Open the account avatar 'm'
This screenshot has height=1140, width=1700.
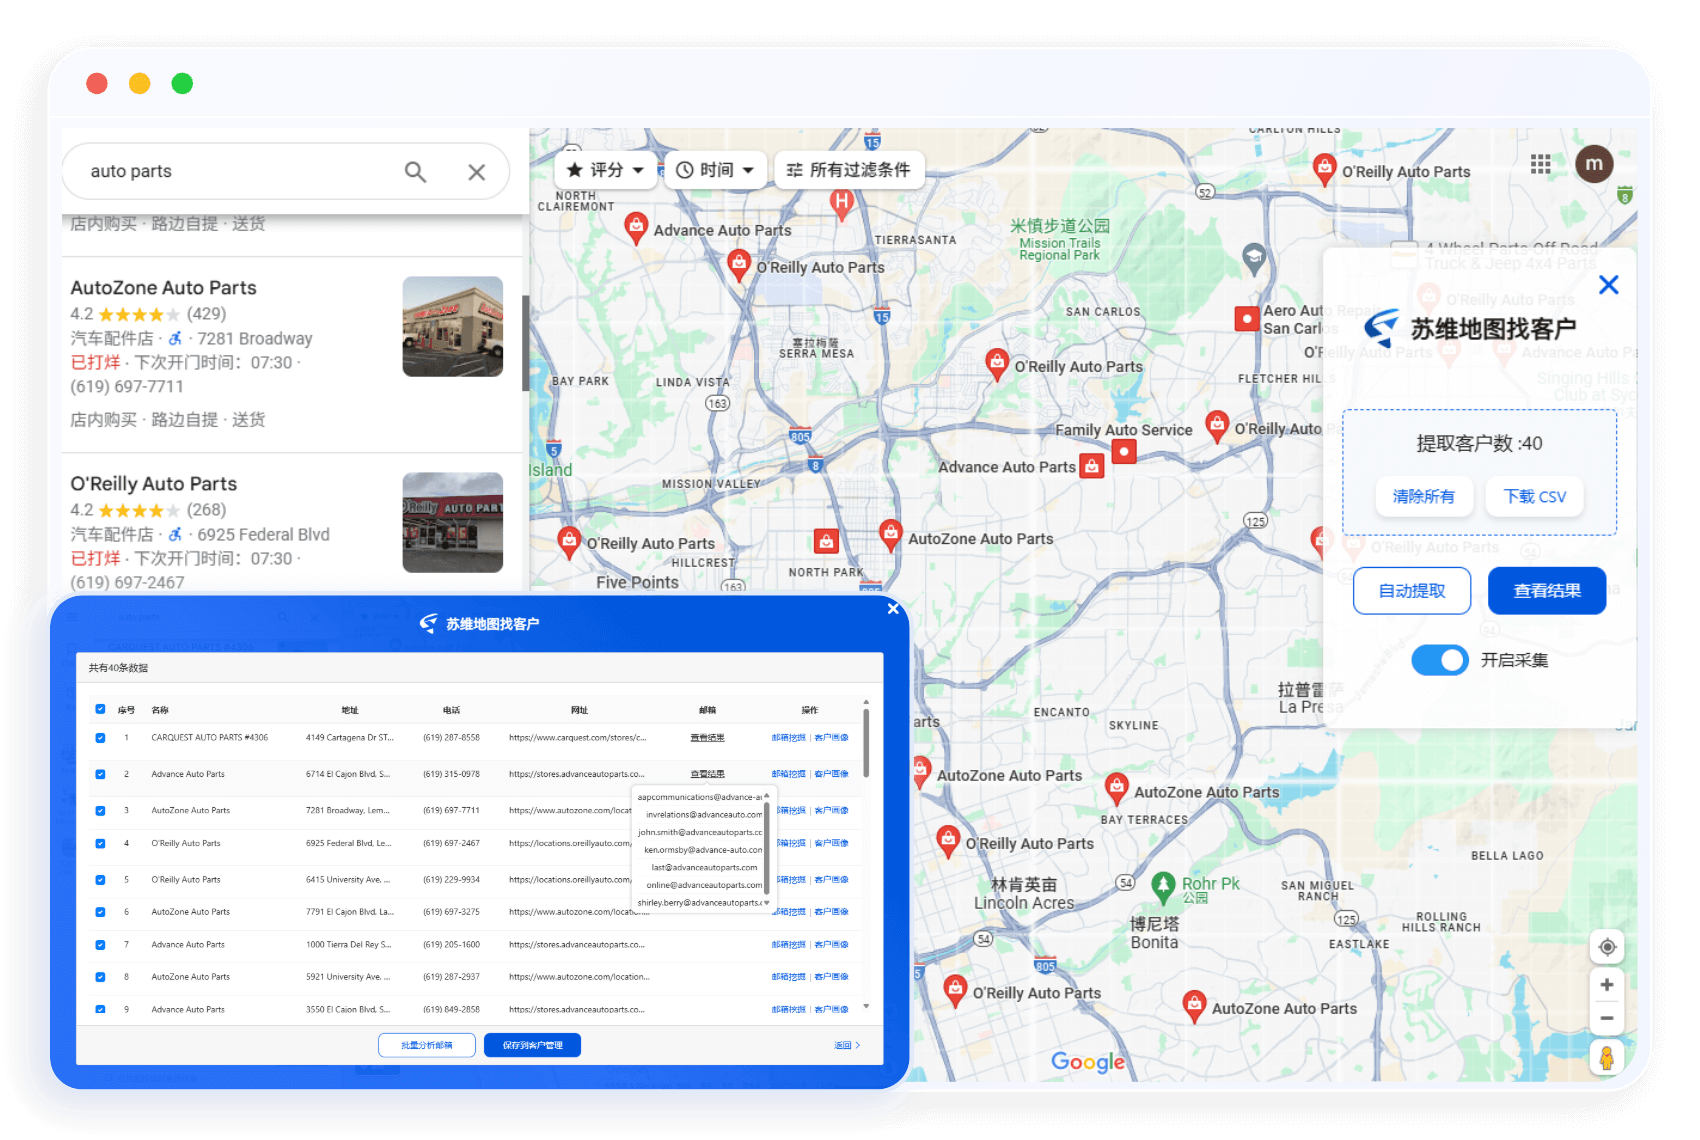(1594, 164)
